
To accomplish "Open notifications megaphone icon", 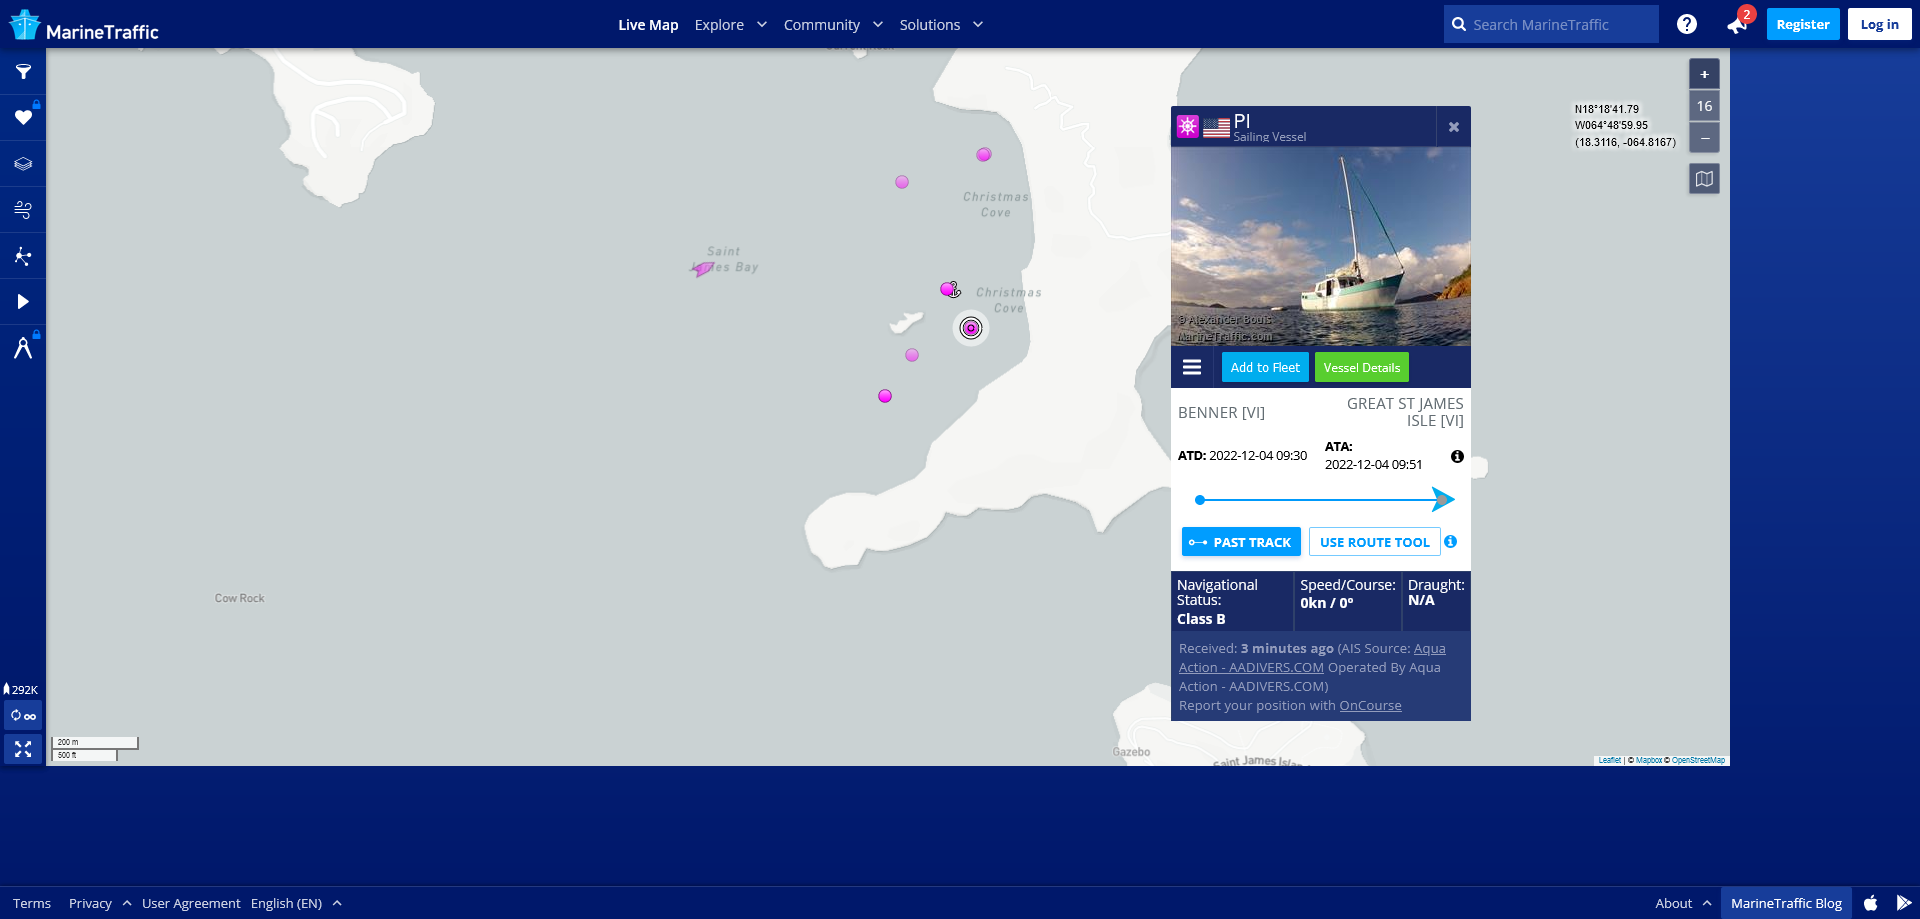I will 1737,25.
